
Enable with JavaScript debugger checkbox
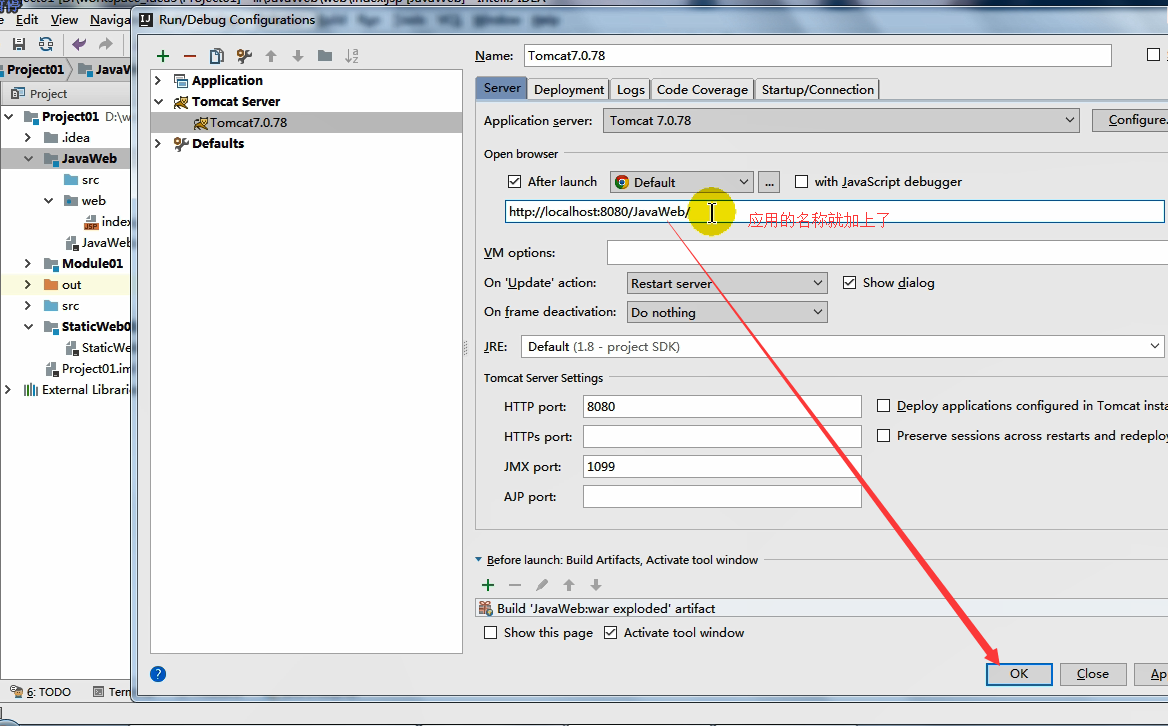pos(802,182)
